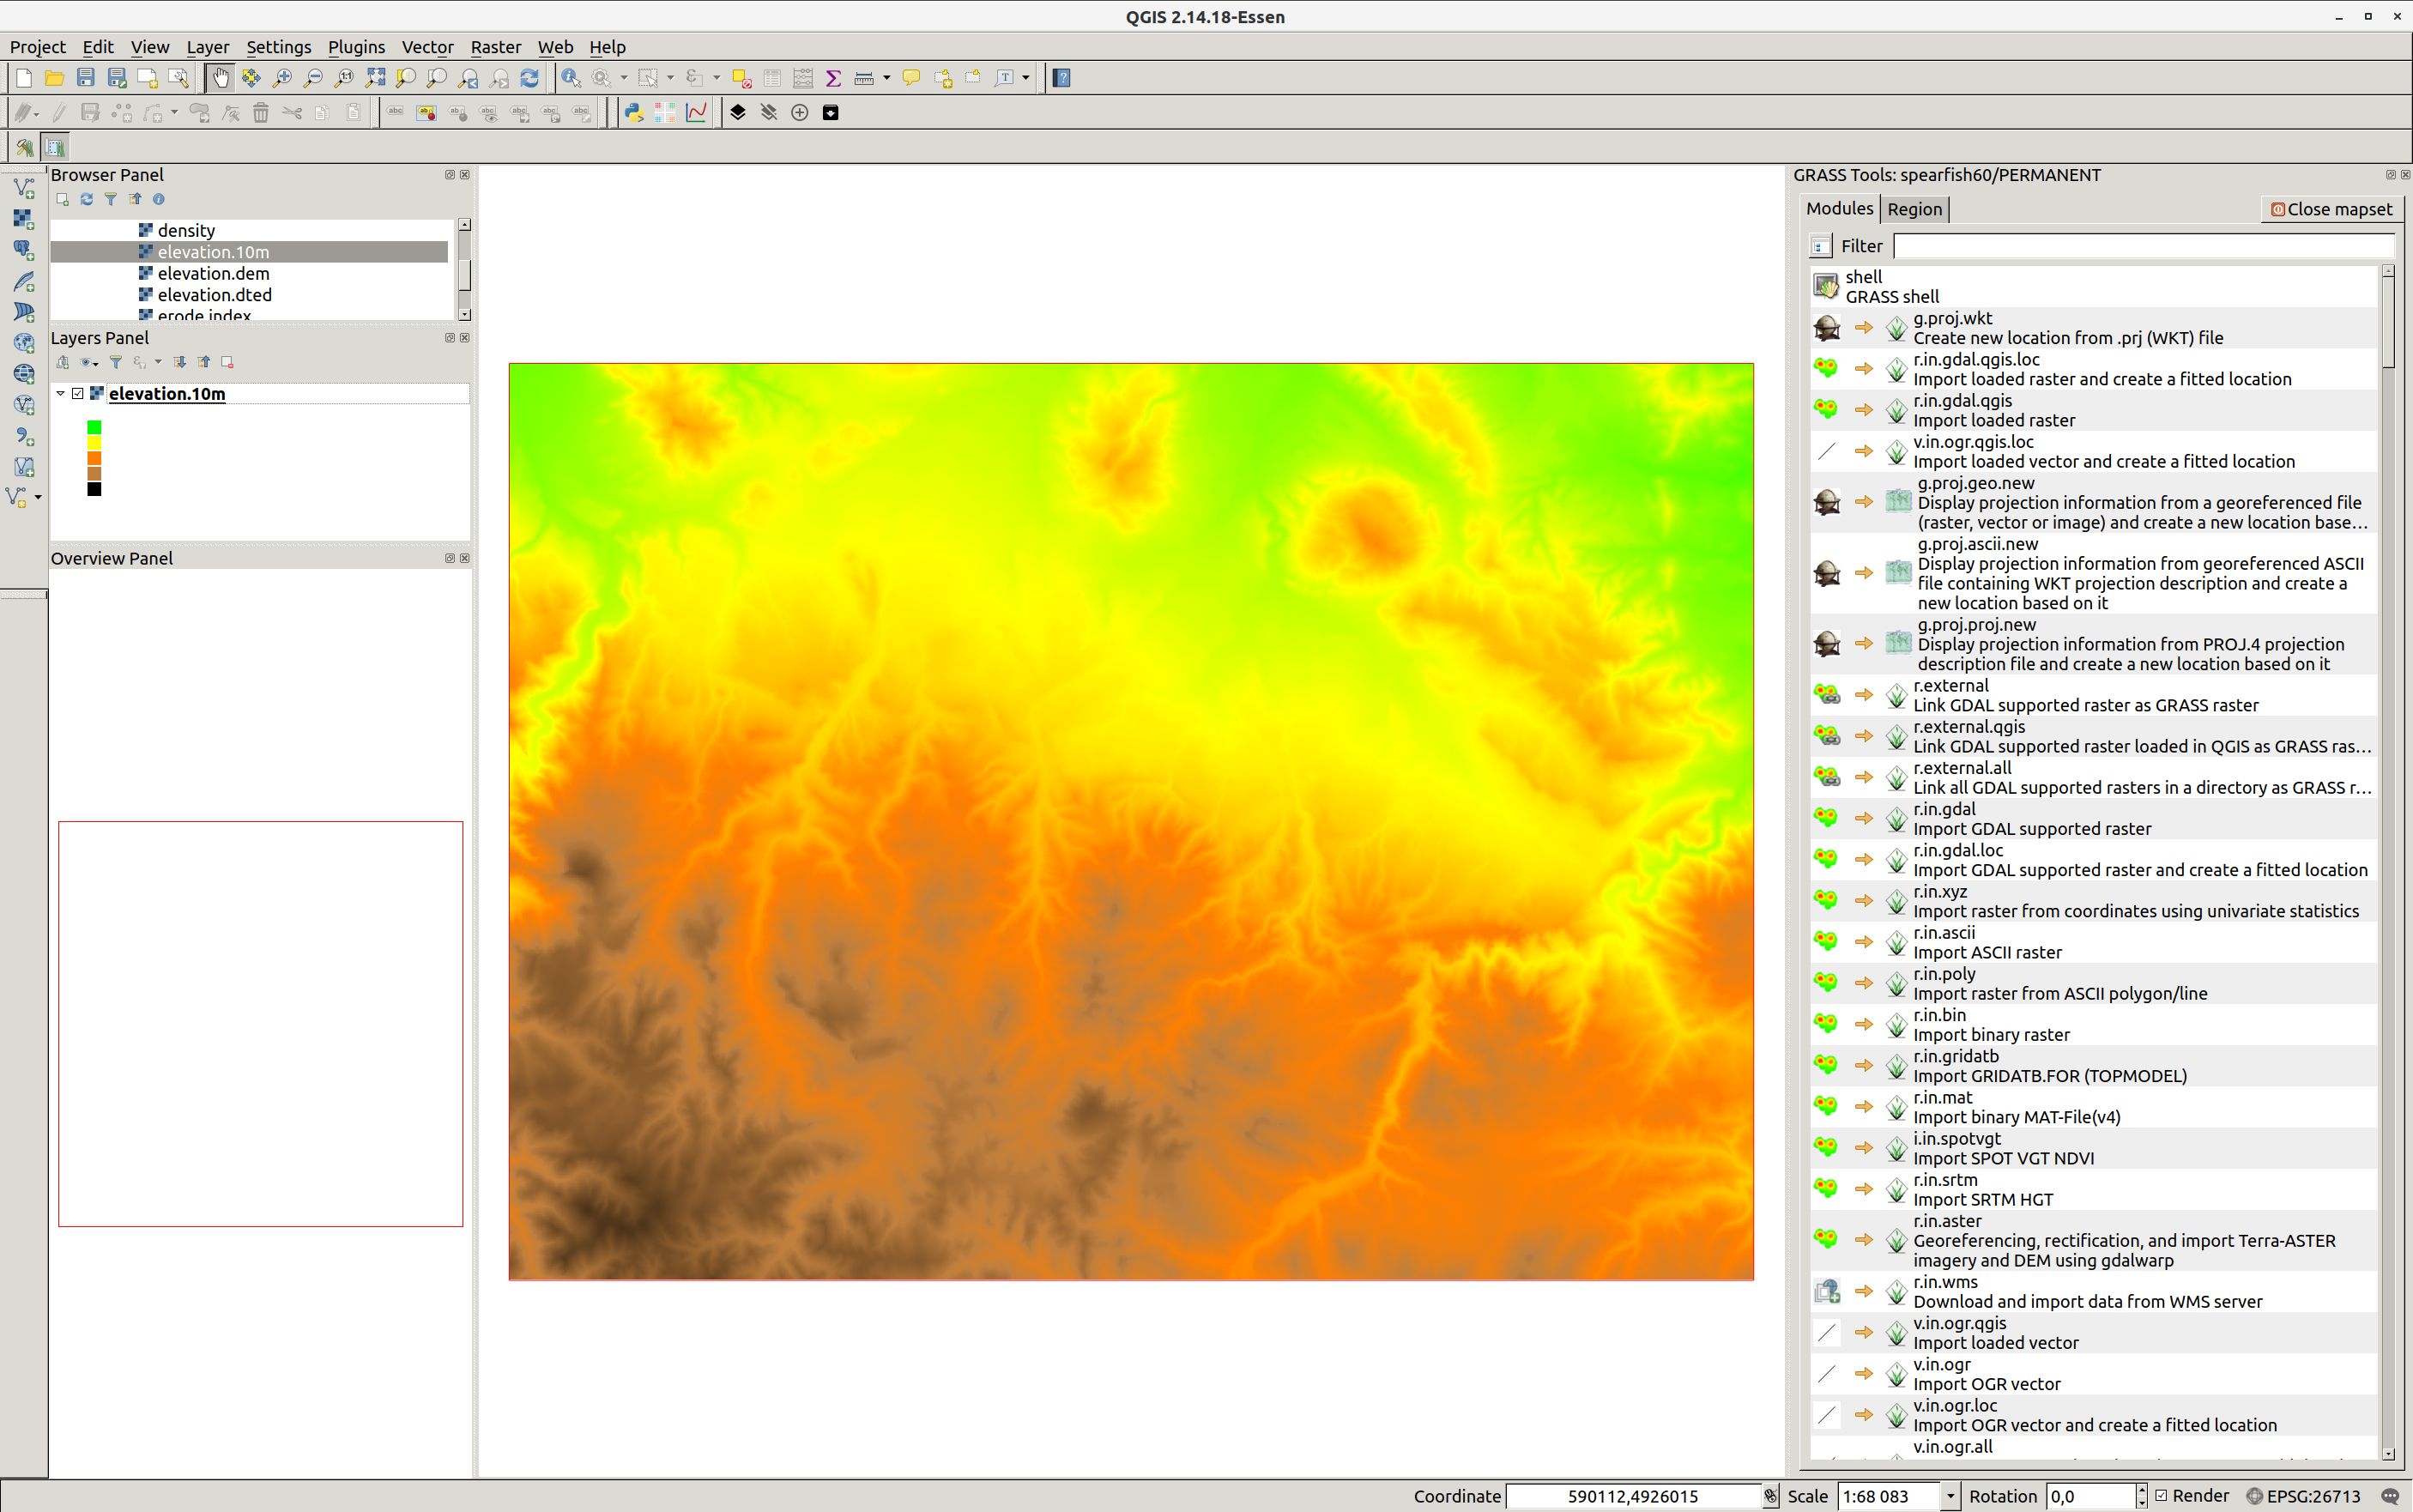
Task: Open the Run Feature Action dropdown arrow
Action: tap(624, 78)
